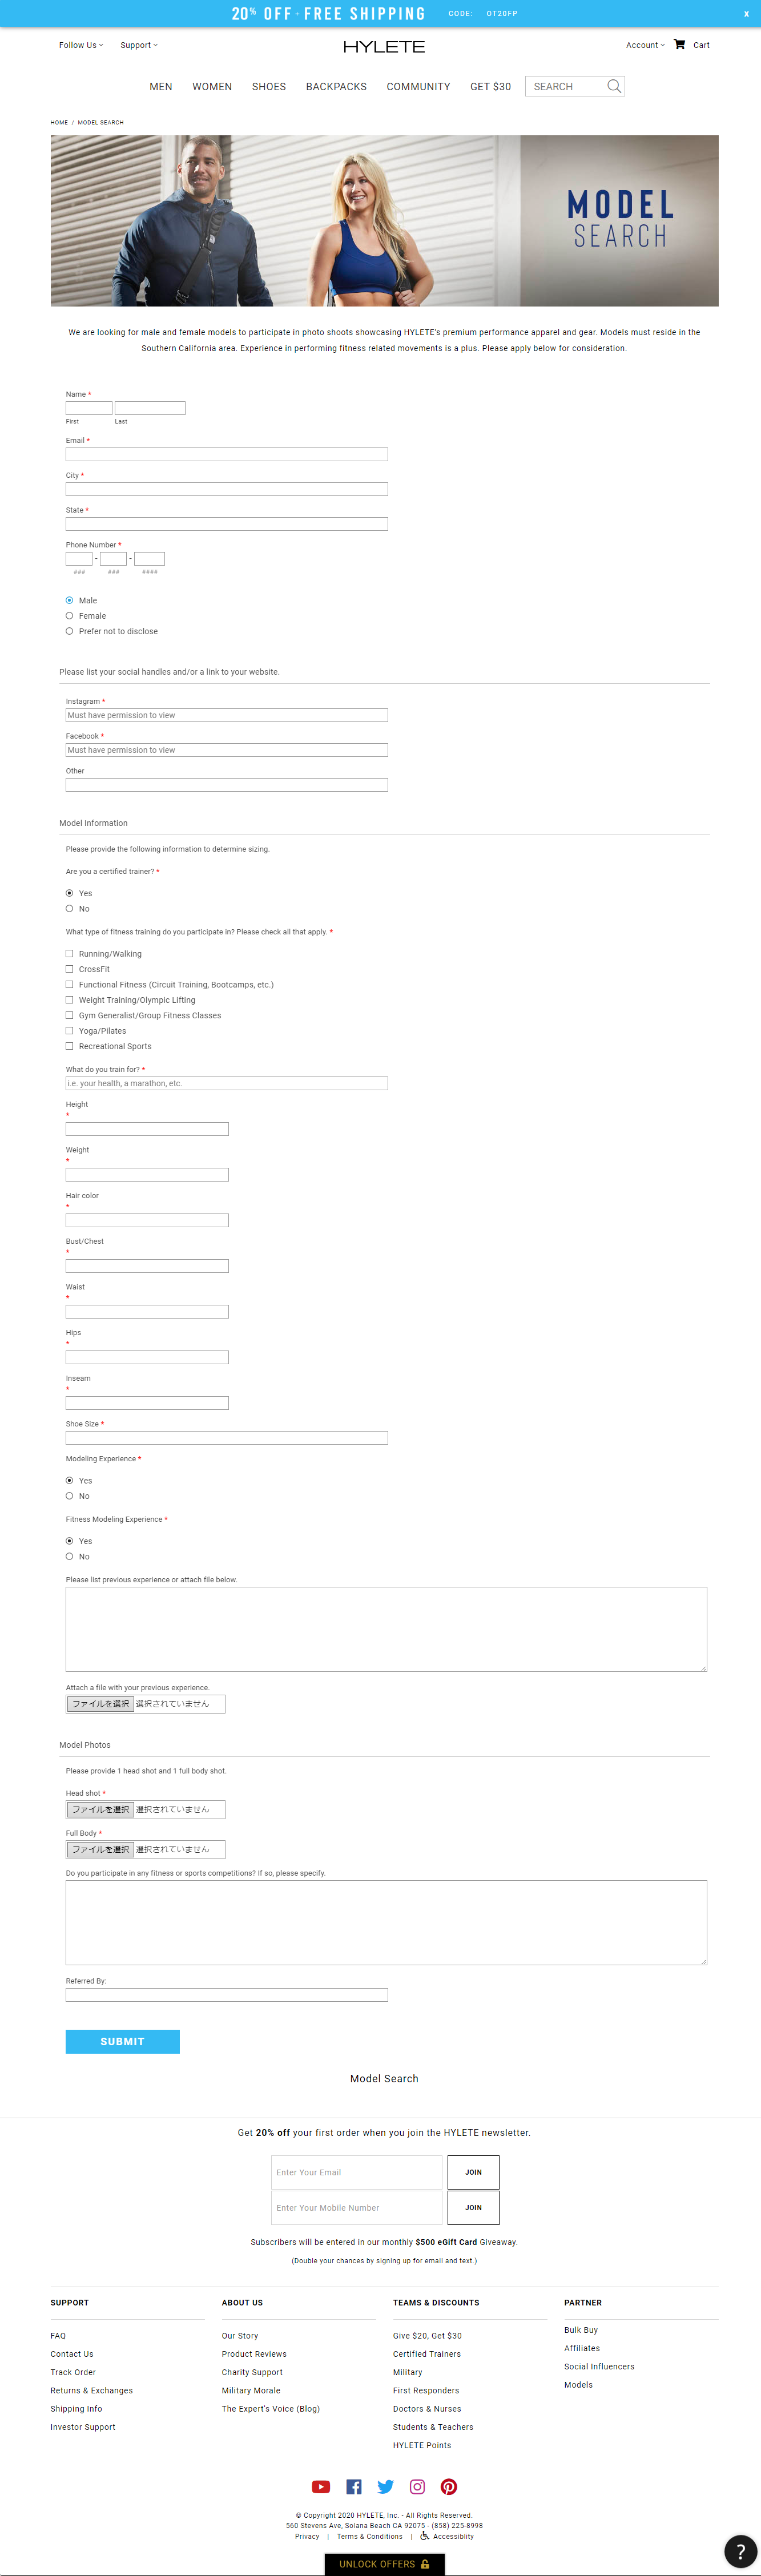Open HYLETE YouTube channel icon
This screenshot has height=2576, width=761.
click(321, 2487)
